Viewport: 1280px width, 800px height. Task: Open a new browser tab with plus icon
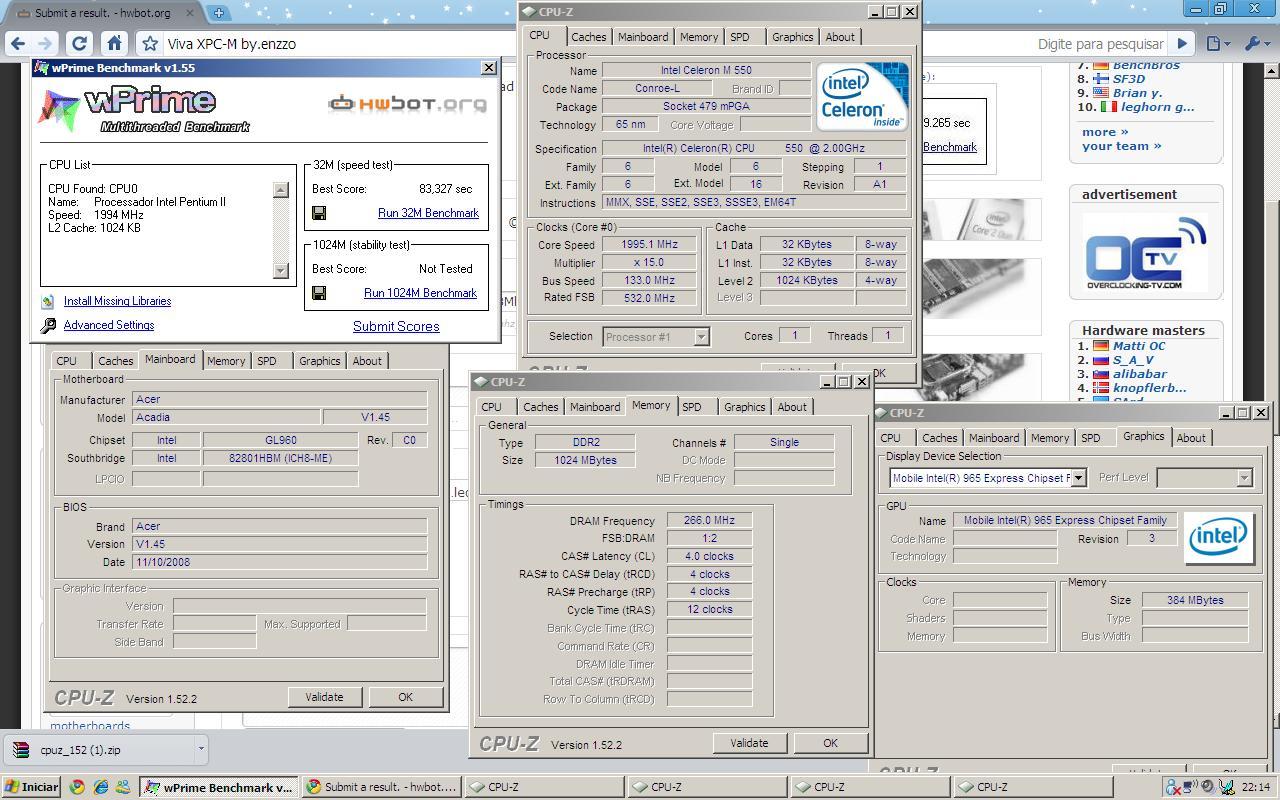pos(218,13)
